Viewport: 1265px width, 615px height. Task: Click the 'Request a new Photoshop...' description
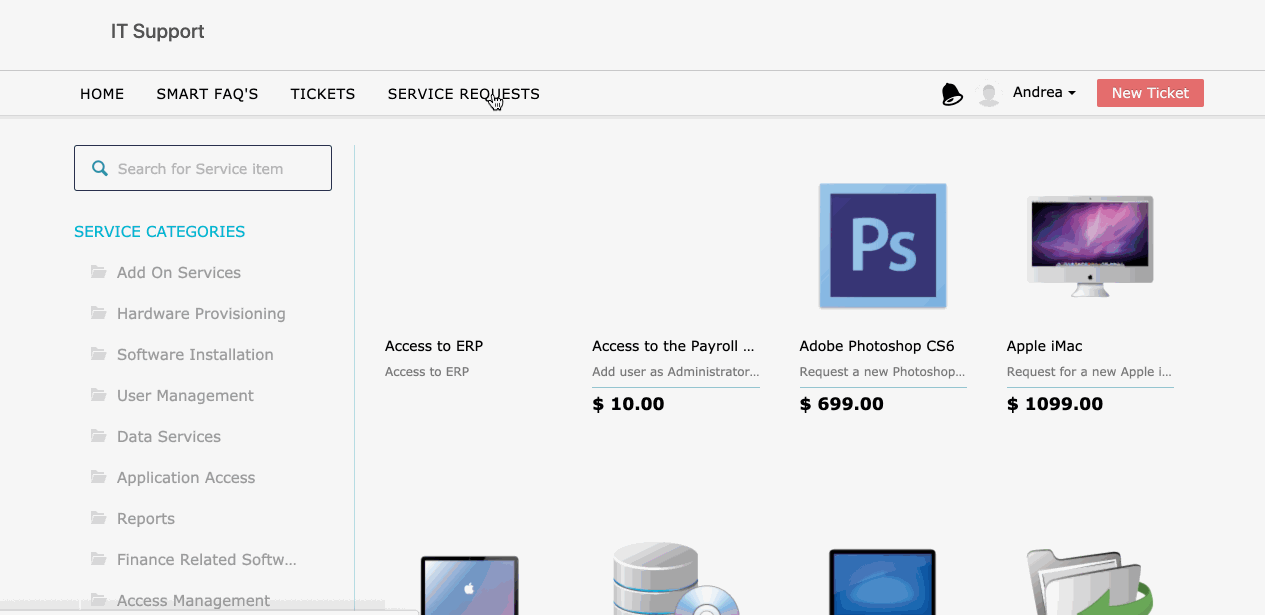(x=882, y=371)
